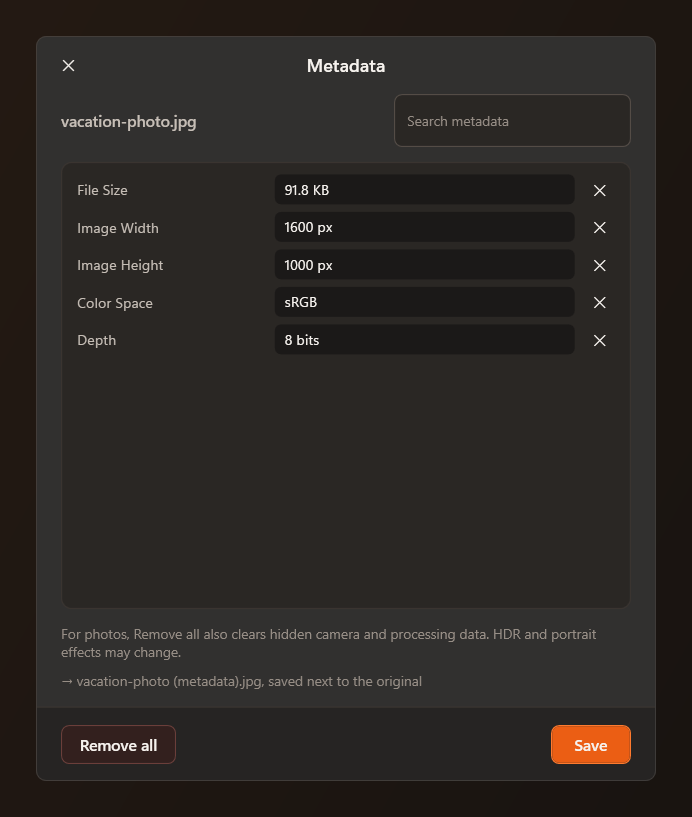Click the Image Height label
The width and height of the screenshot is (692, 817).
point(120,266)
